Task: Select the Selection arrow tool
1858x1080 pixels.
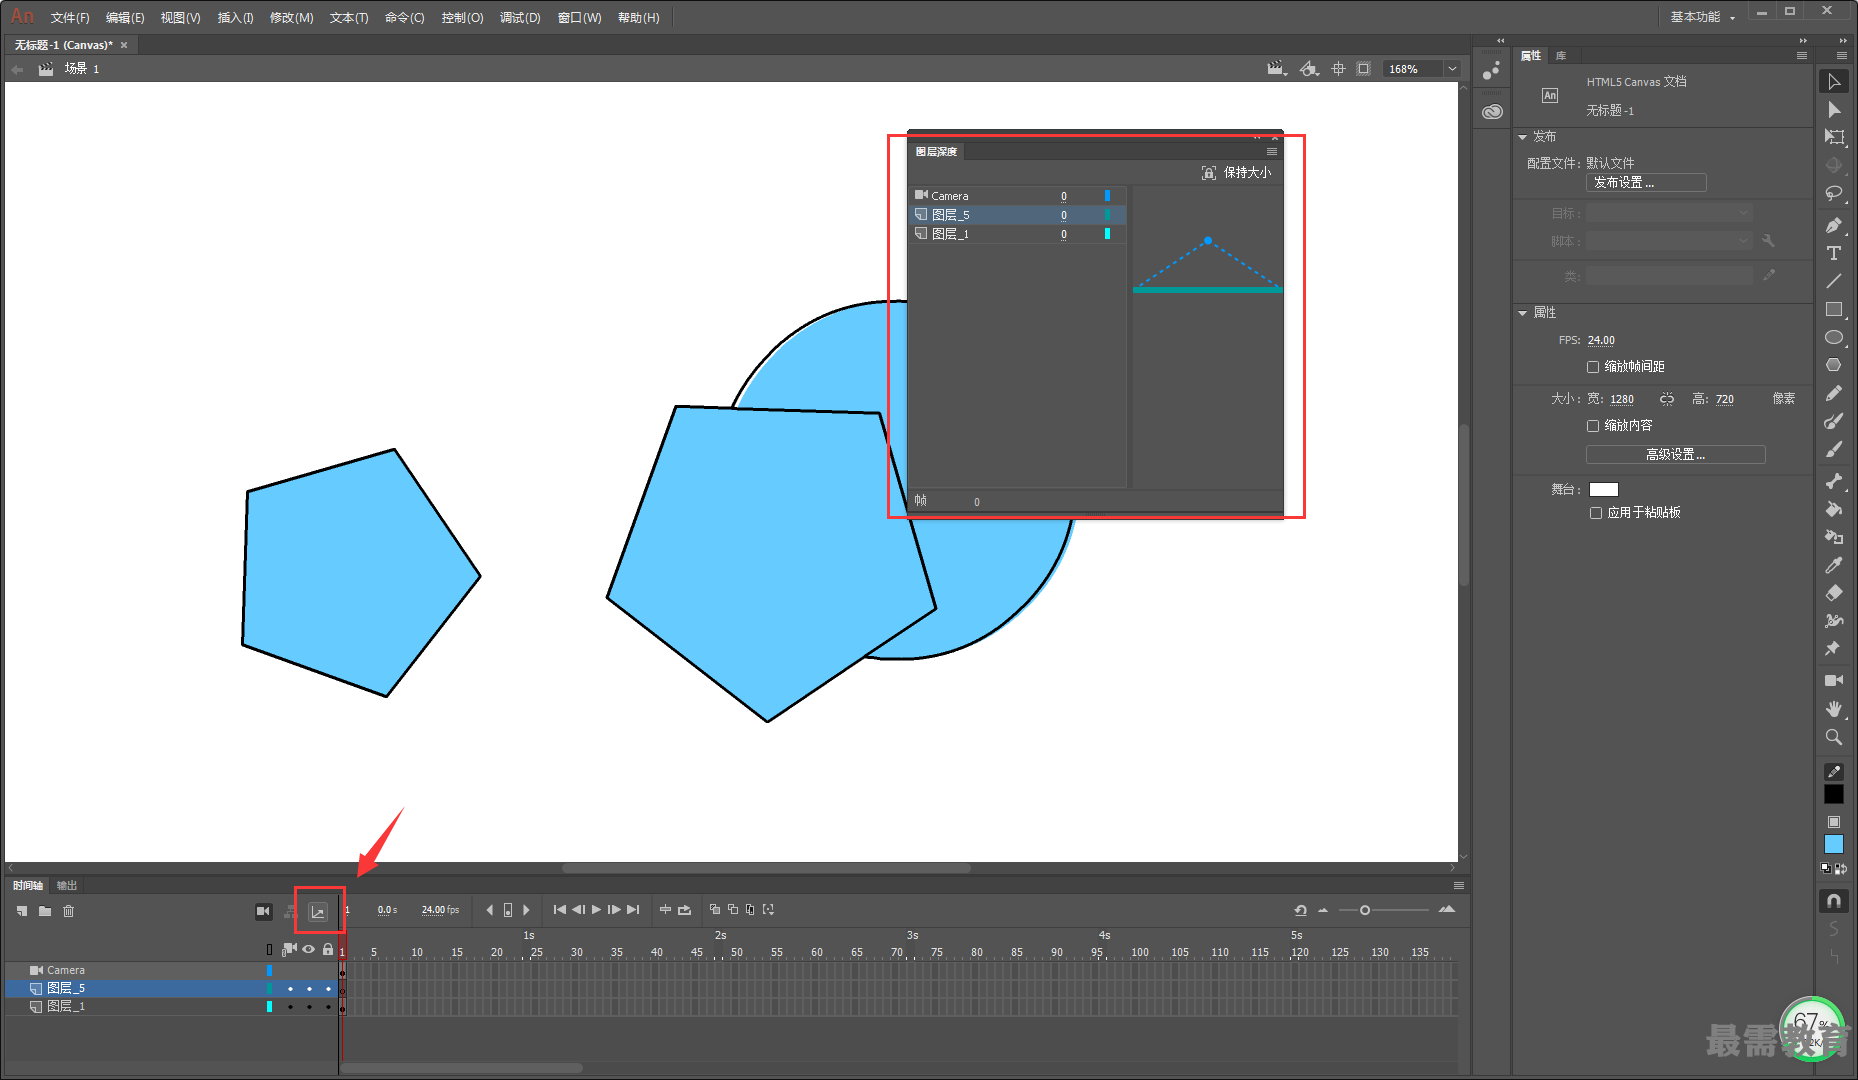Action: point(1833,82)
